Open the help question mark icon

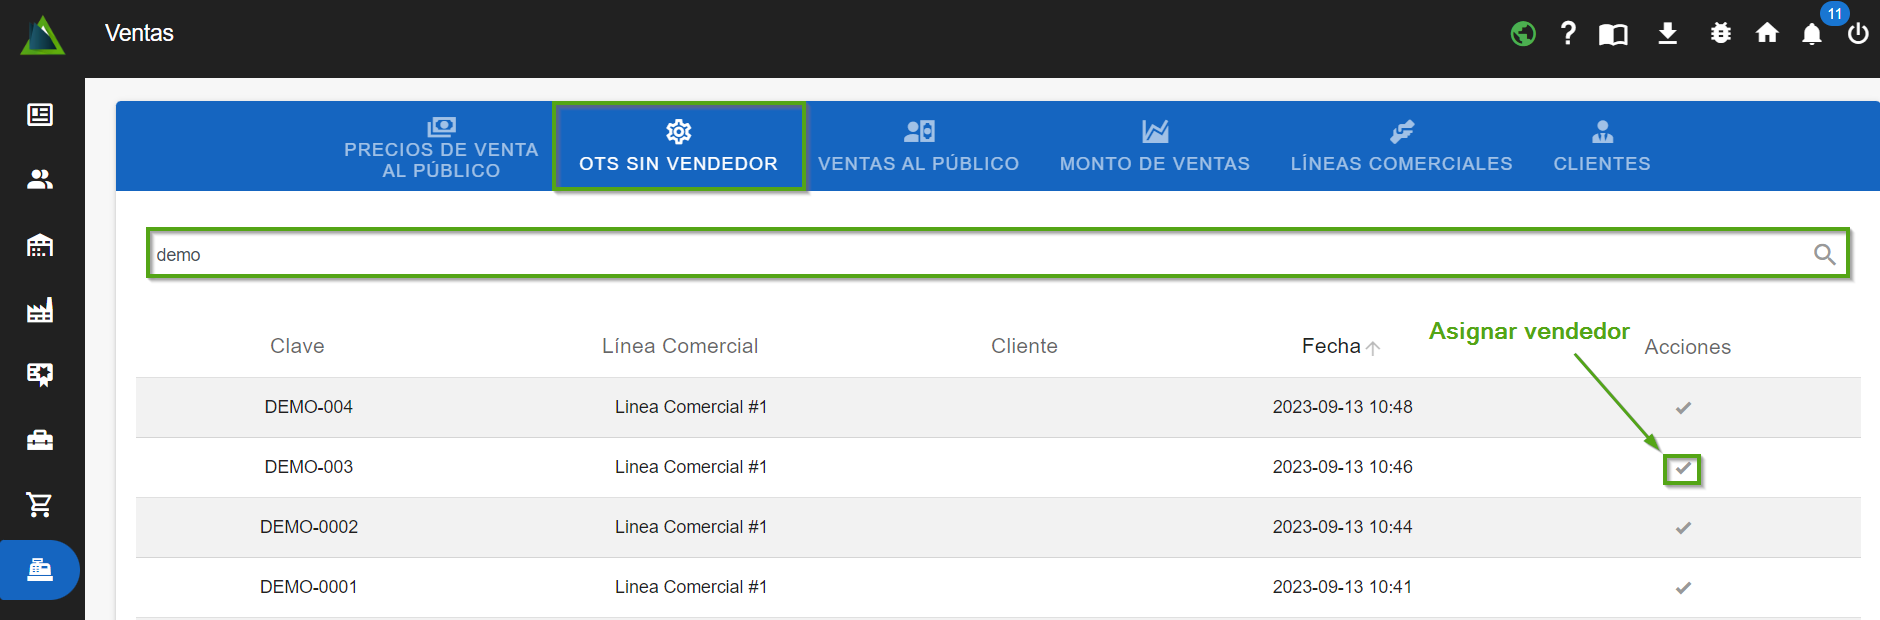pos(1568,34)
